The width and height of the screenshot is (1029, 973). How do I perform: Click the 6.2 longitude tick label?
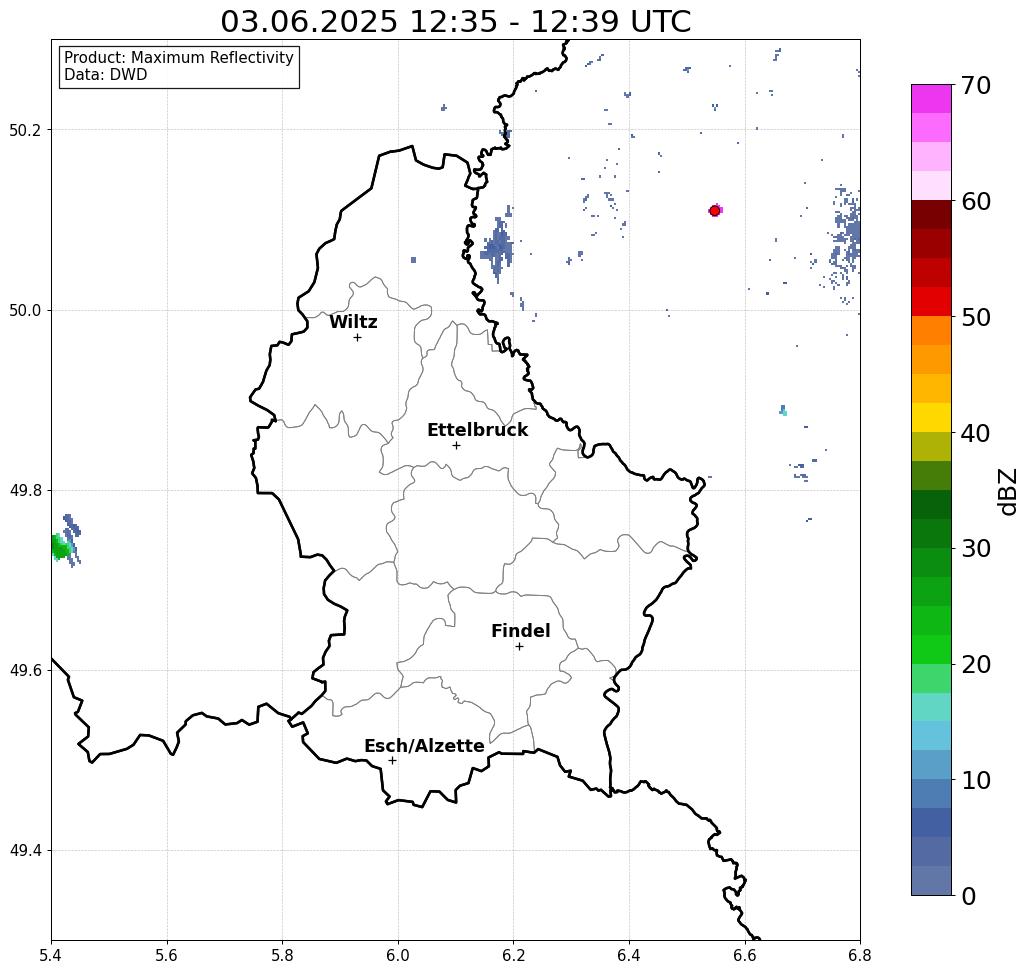(x=514, y=955)
